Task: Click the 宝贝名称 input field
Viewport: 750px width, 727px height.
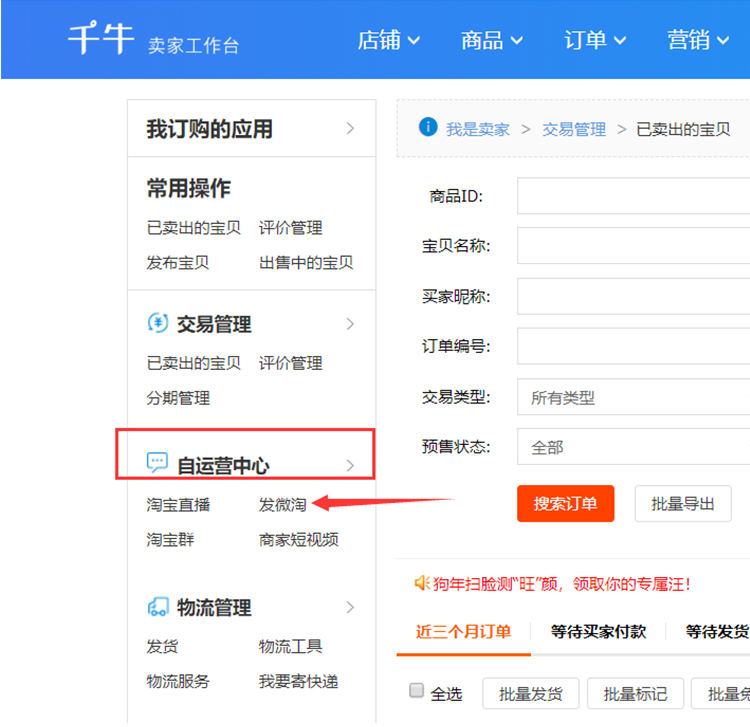Action: tap(633, 245)
